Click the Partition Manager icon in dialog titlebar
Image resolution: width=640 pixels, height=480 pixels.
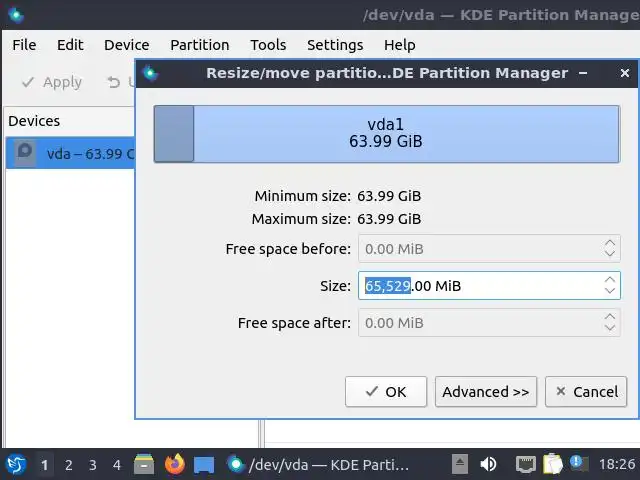[x=150, y=73]
